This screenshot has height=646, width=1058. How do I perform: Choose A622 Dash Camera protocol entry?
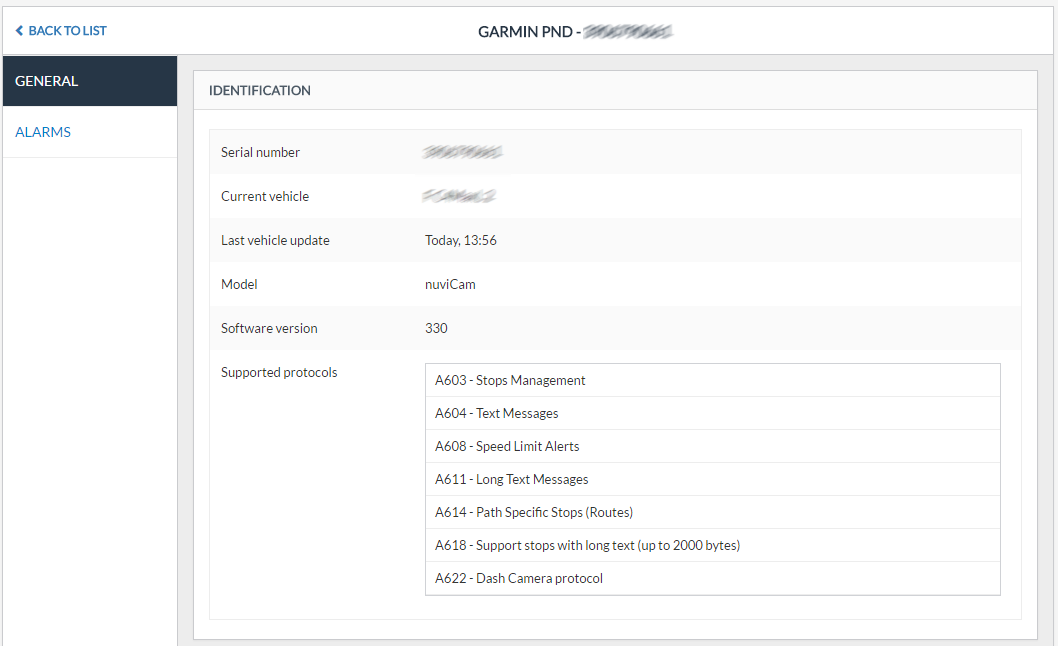[519, 578]
